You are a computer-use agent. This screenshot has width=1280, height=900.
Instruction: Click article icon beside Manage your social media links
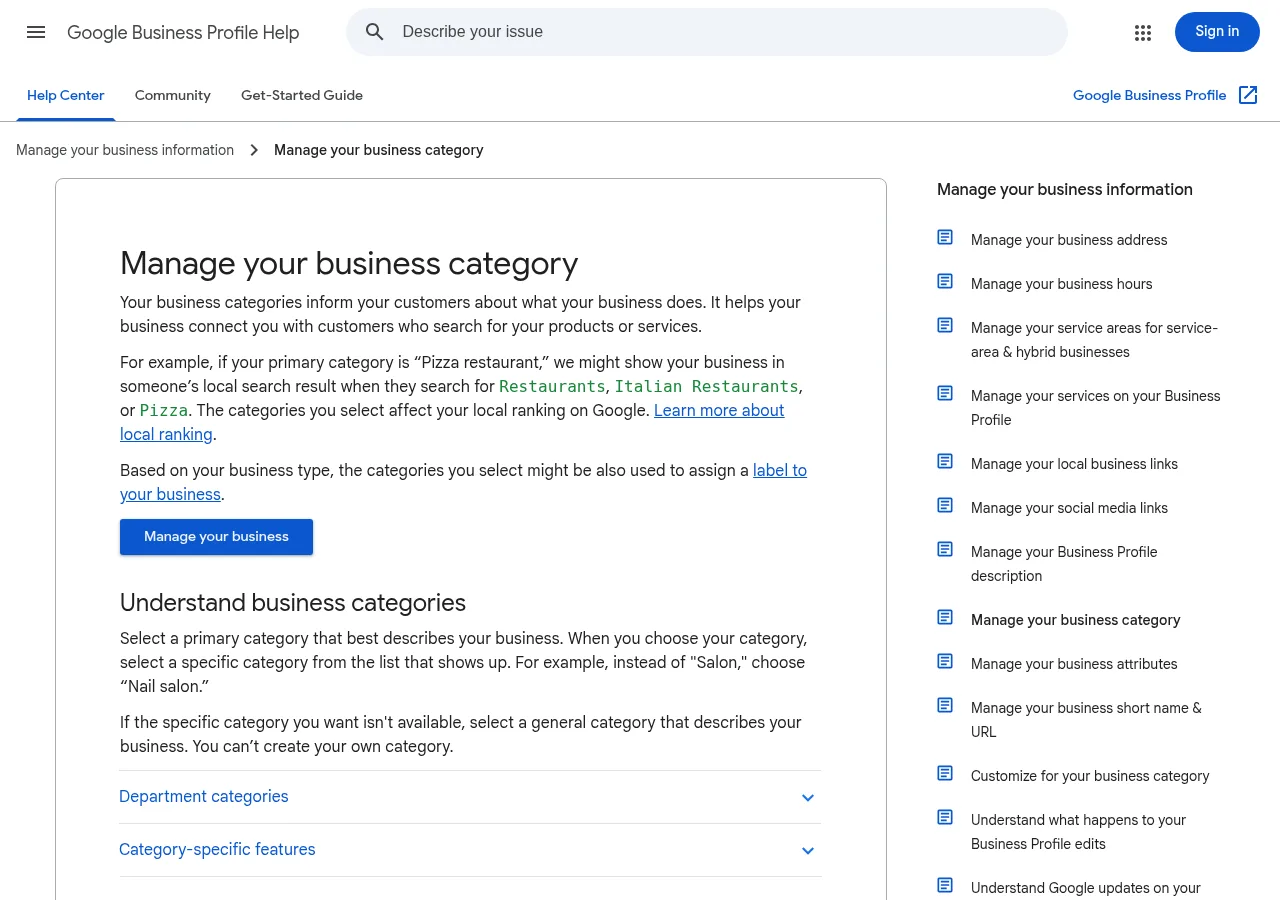coord(945,505)
